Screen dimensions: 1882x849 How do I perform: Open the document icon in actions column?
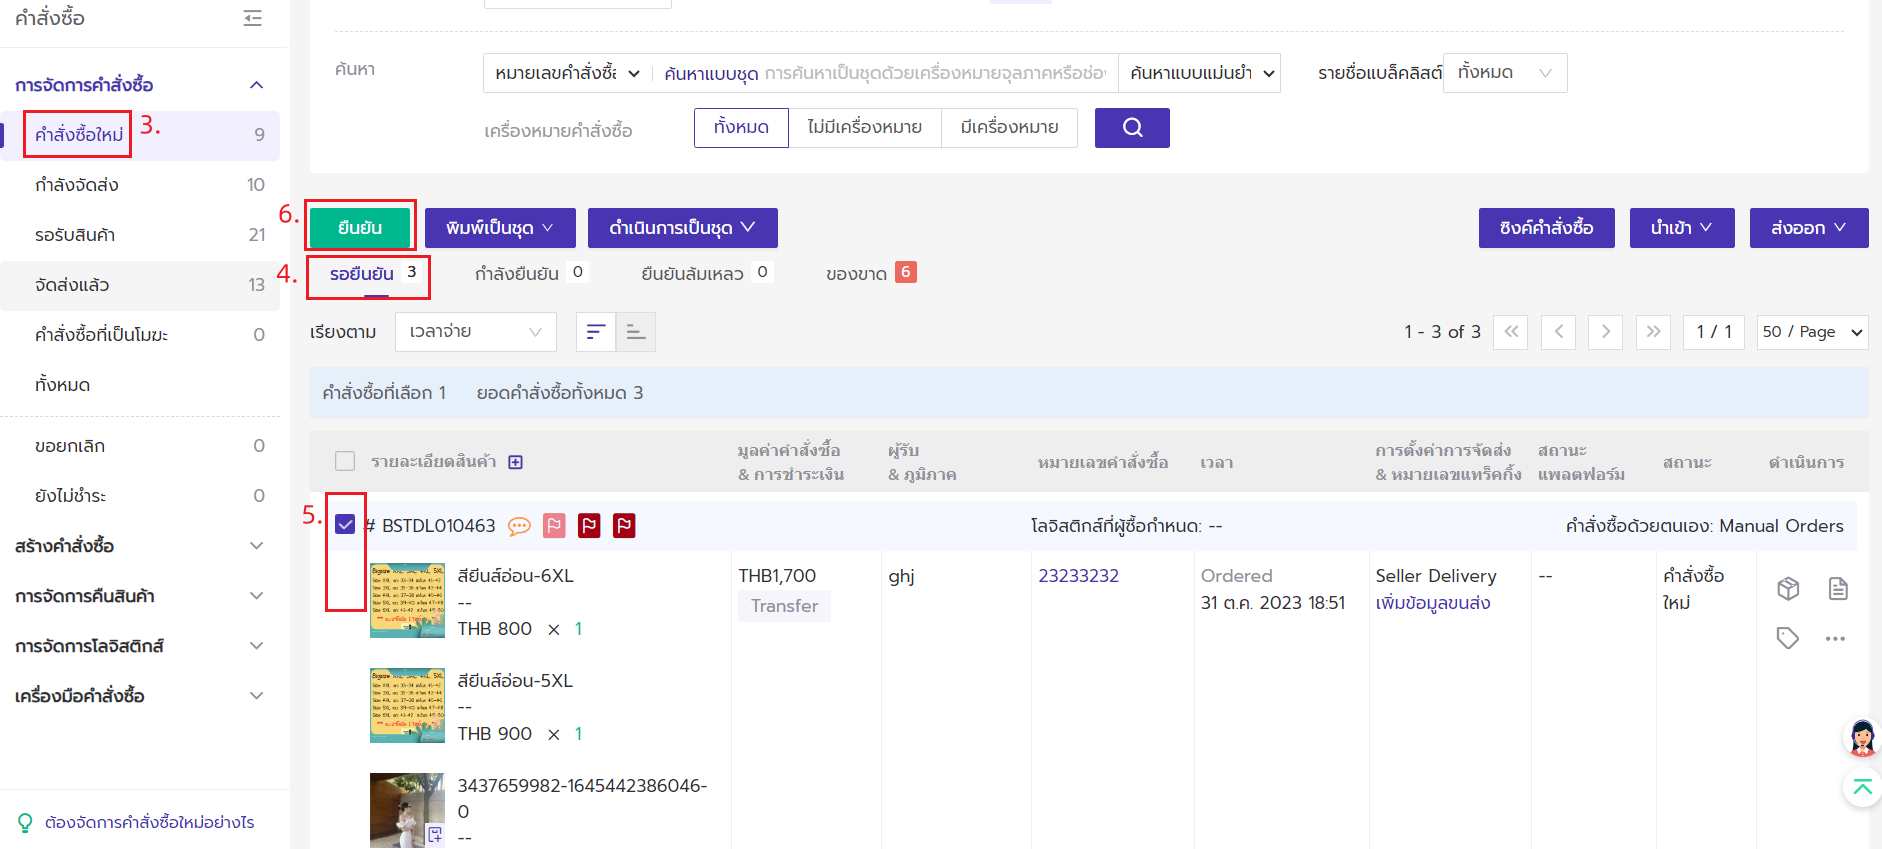click(x=1837, y=588)
